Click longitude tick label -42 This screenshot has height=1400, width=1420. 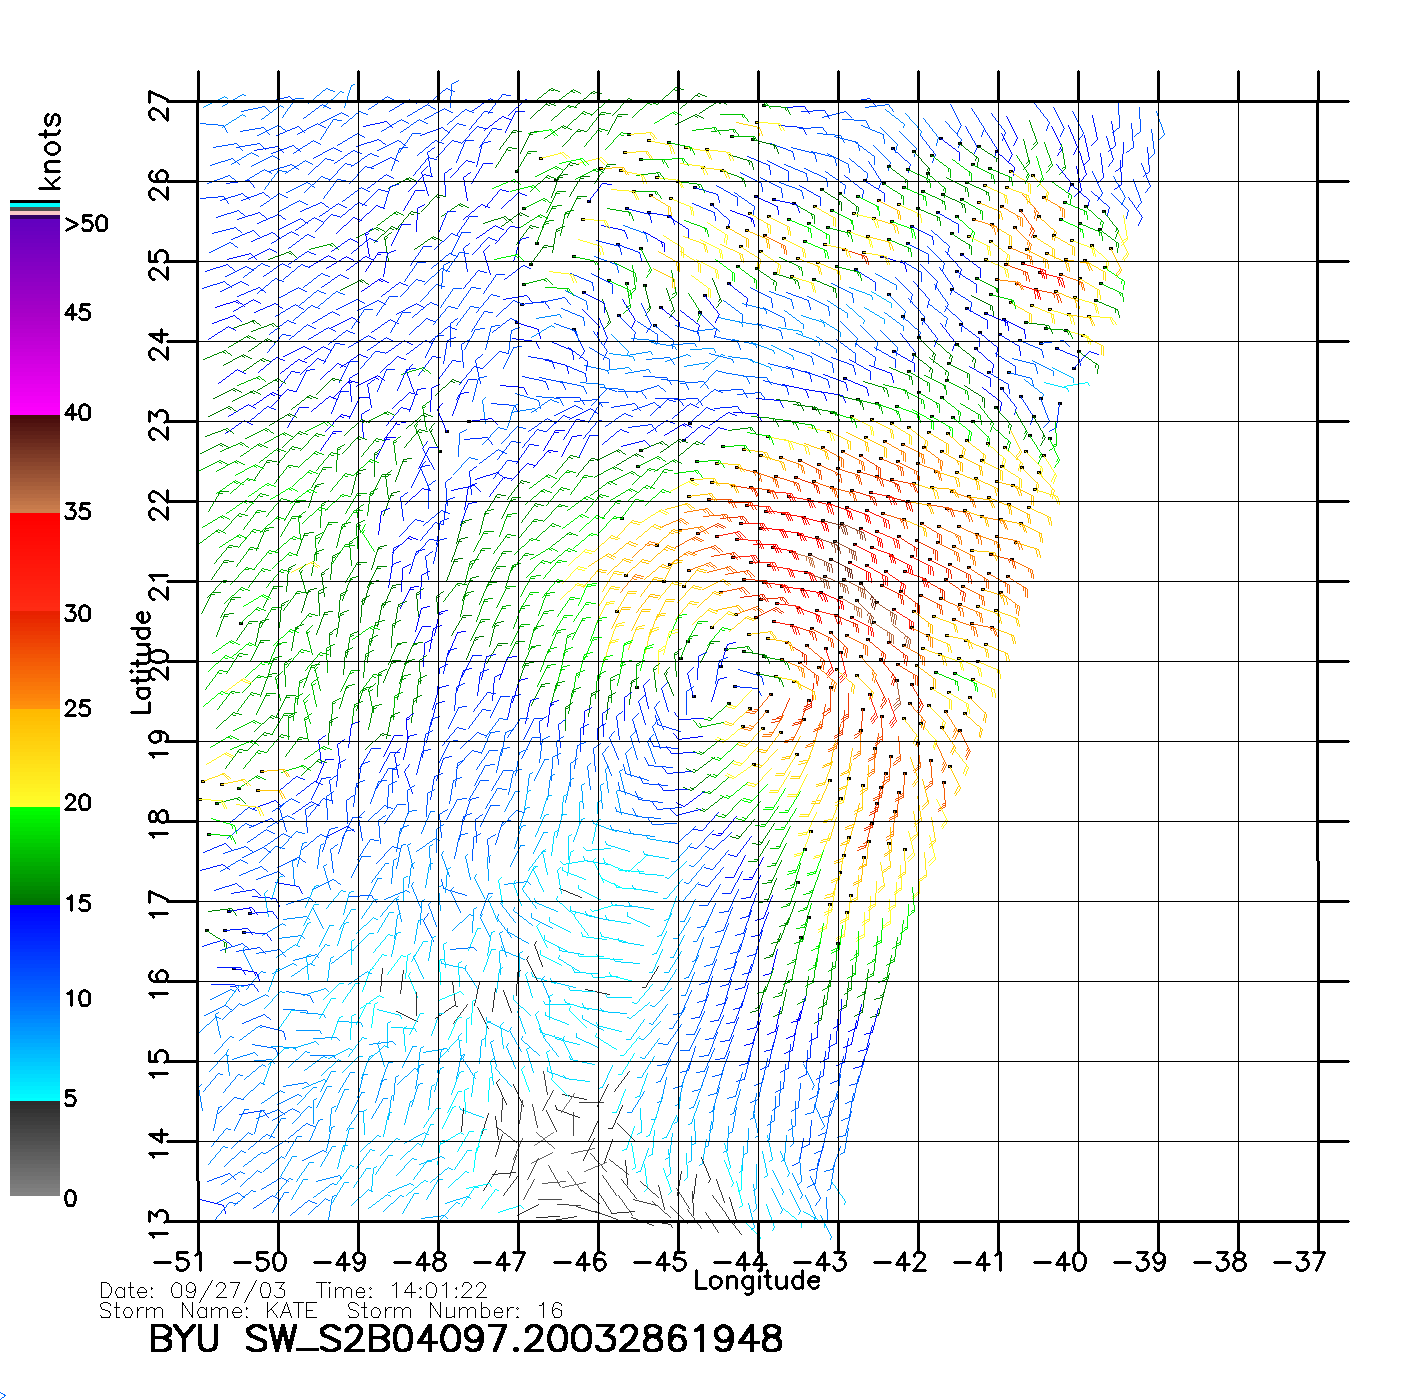point(899,1262)
